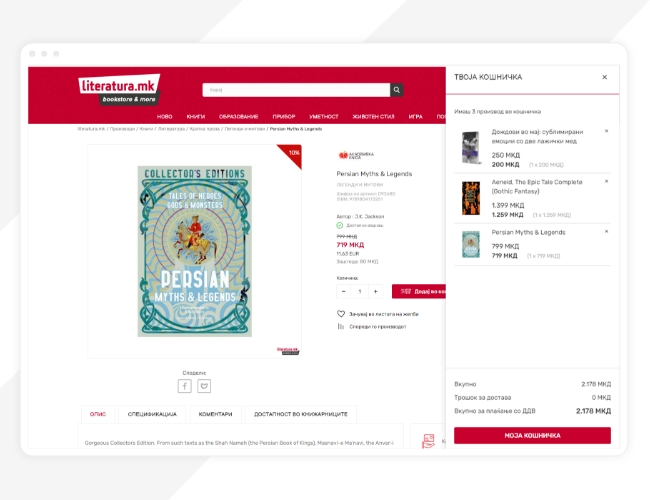The height and width of the screenshot is (500, 650).
Task: Share product on Facebook icon
Action: point(184,386)
